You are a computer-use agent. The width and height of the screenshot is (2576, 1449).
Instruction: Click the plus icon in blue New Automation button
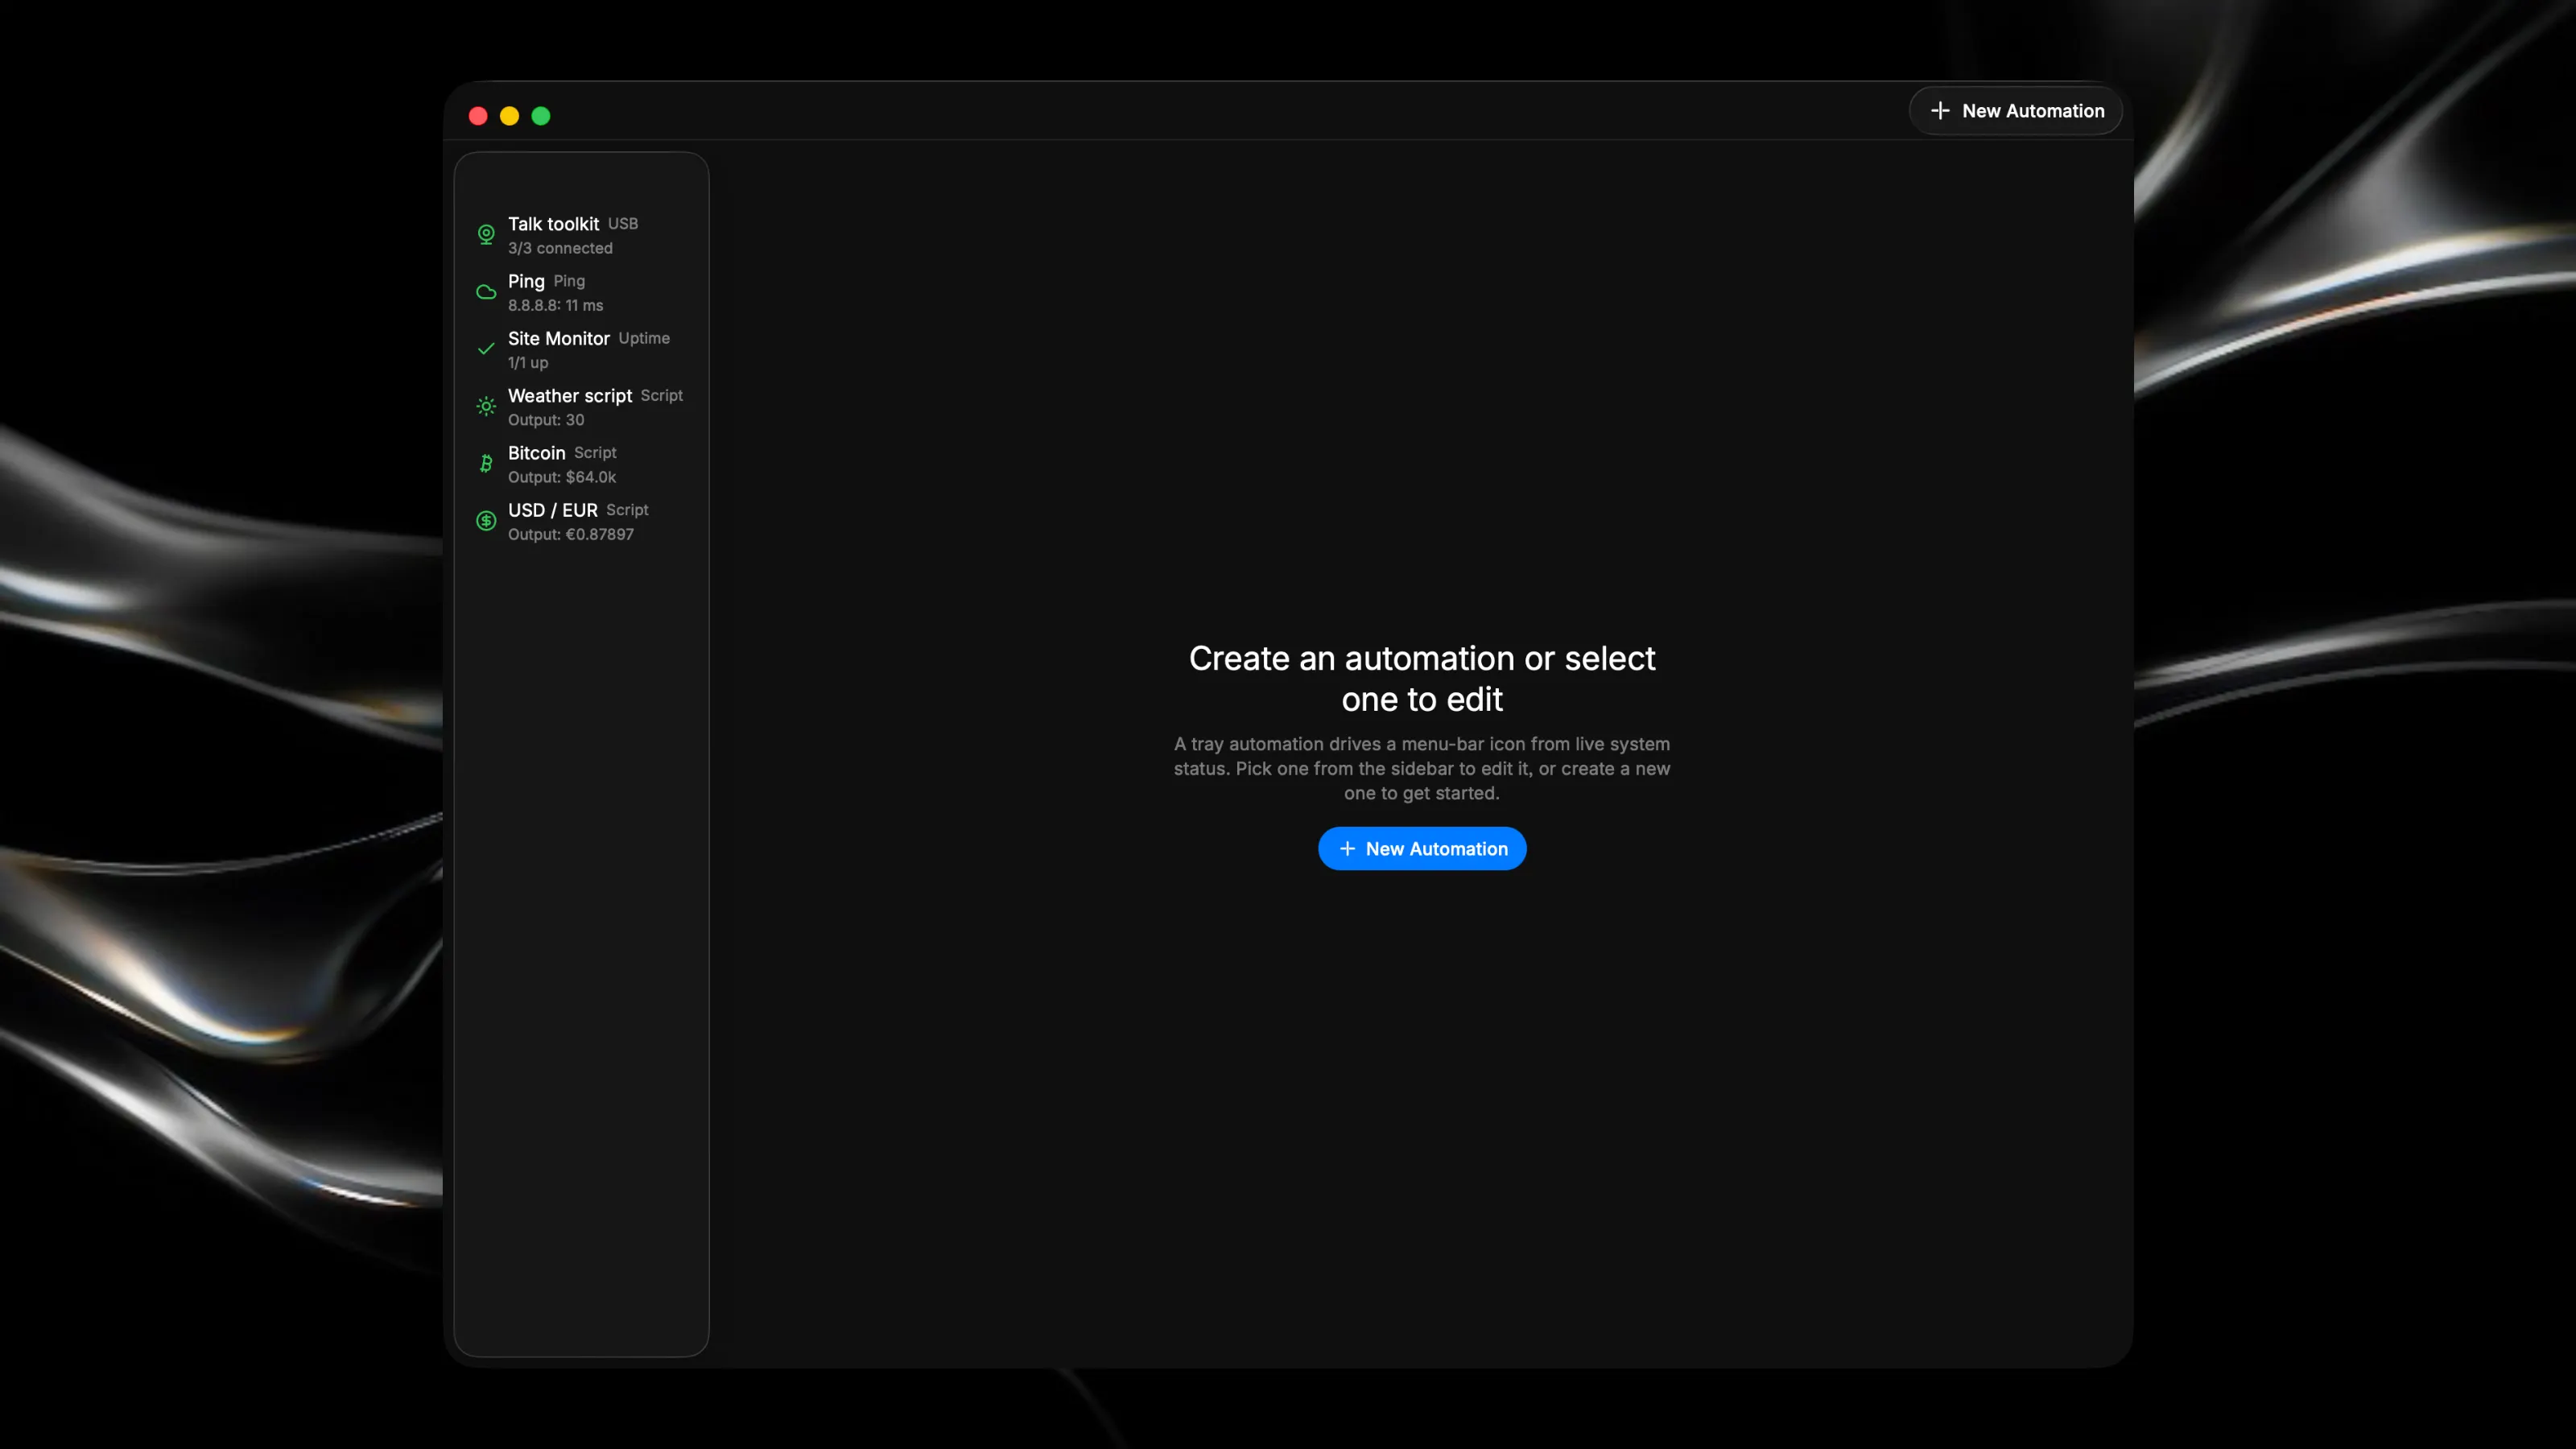point(1347,848)
